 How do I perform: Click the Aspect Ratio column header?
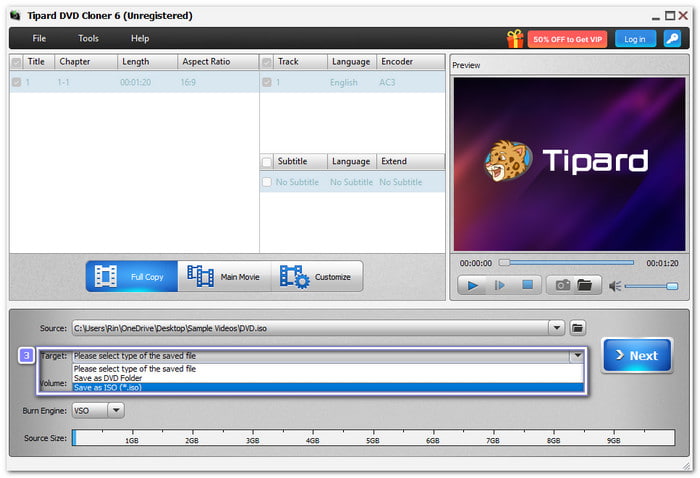coord(217,62)
